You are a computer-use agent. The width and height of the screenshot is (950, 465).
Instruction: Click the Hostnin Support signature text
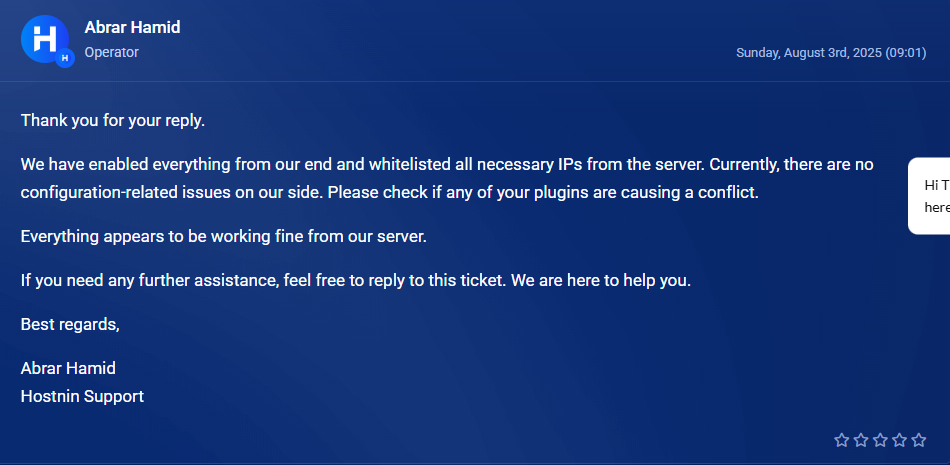(82, 396)
